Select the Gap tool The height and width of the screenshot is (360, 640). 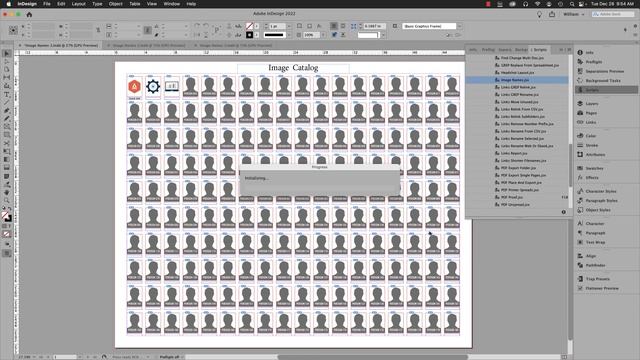pyautogui.click(x=7, y=78)
